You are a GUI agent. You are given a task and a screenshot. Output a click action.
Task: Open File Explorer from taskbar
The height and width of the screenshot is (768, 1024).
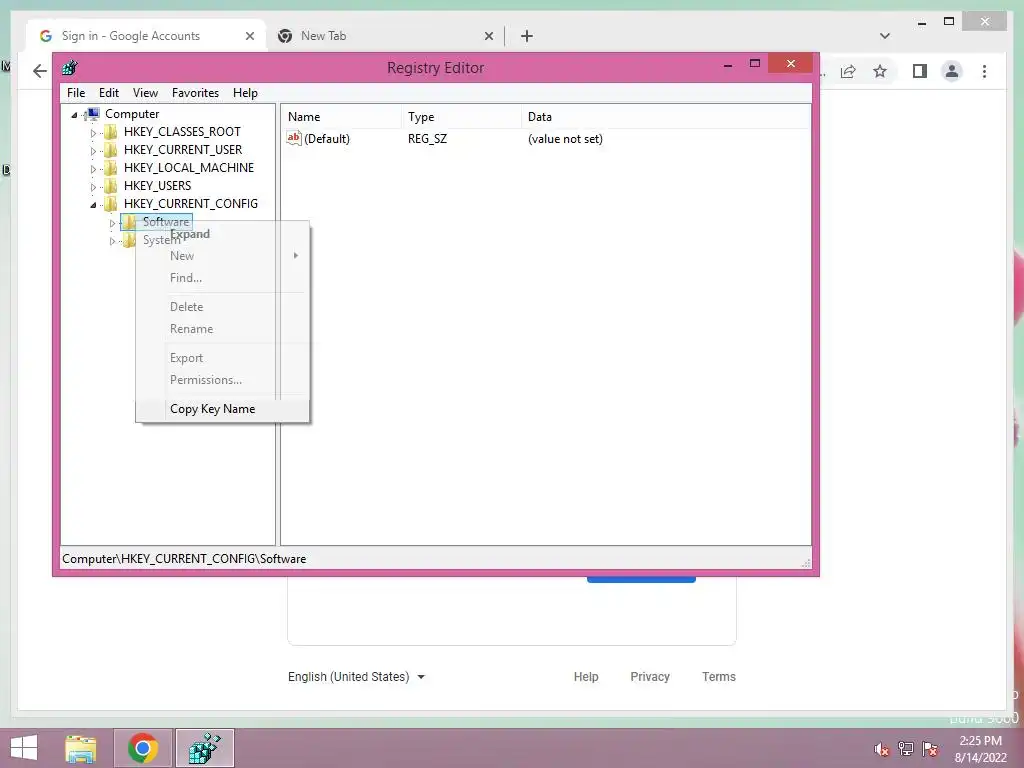(81, 748)
